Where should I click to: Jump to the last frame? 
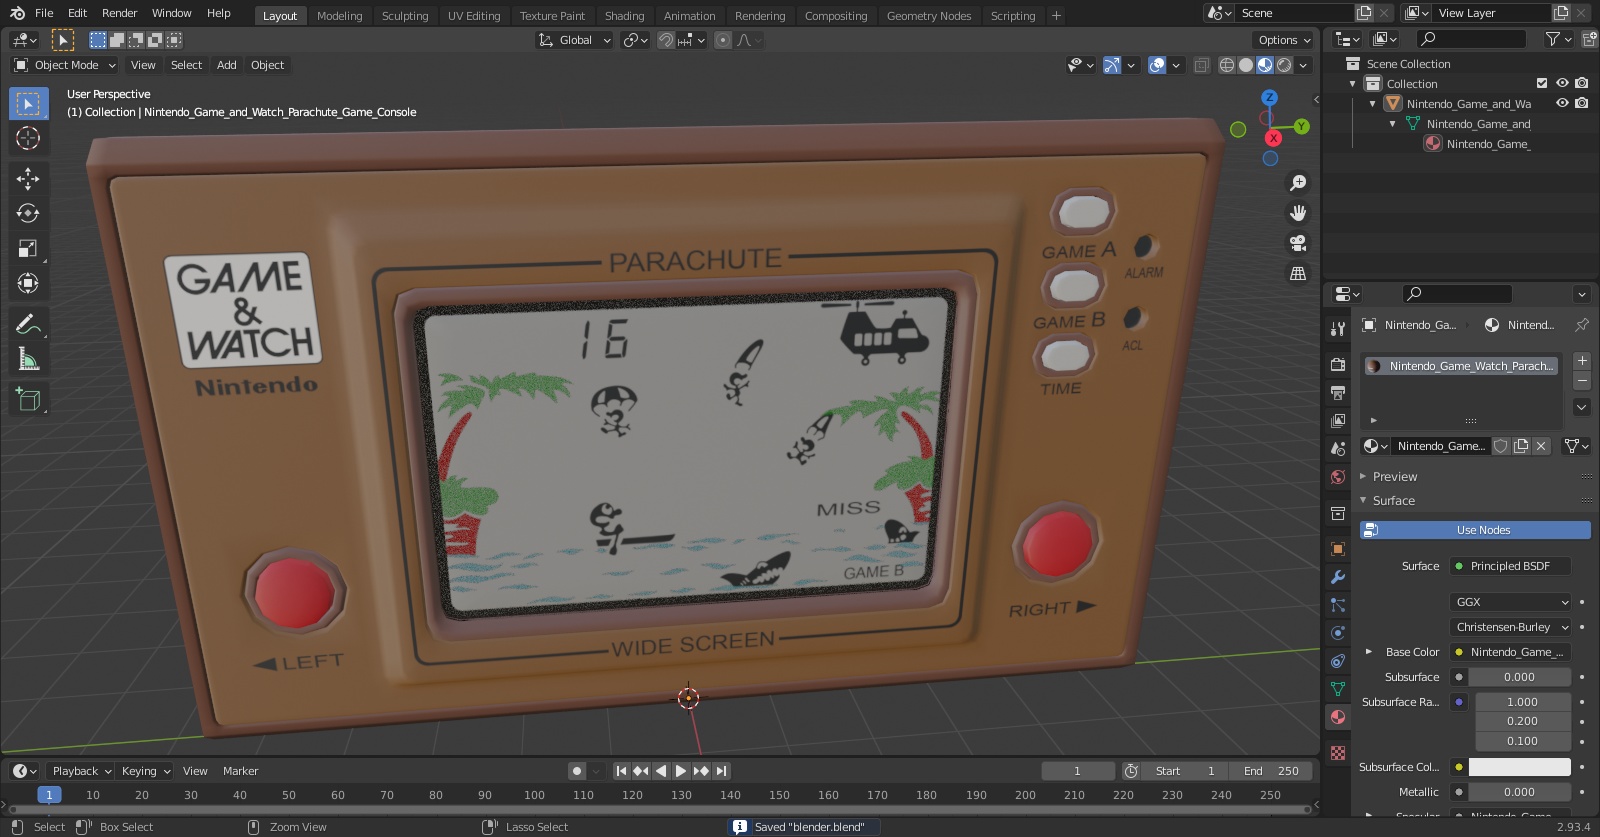pos(722,771)
